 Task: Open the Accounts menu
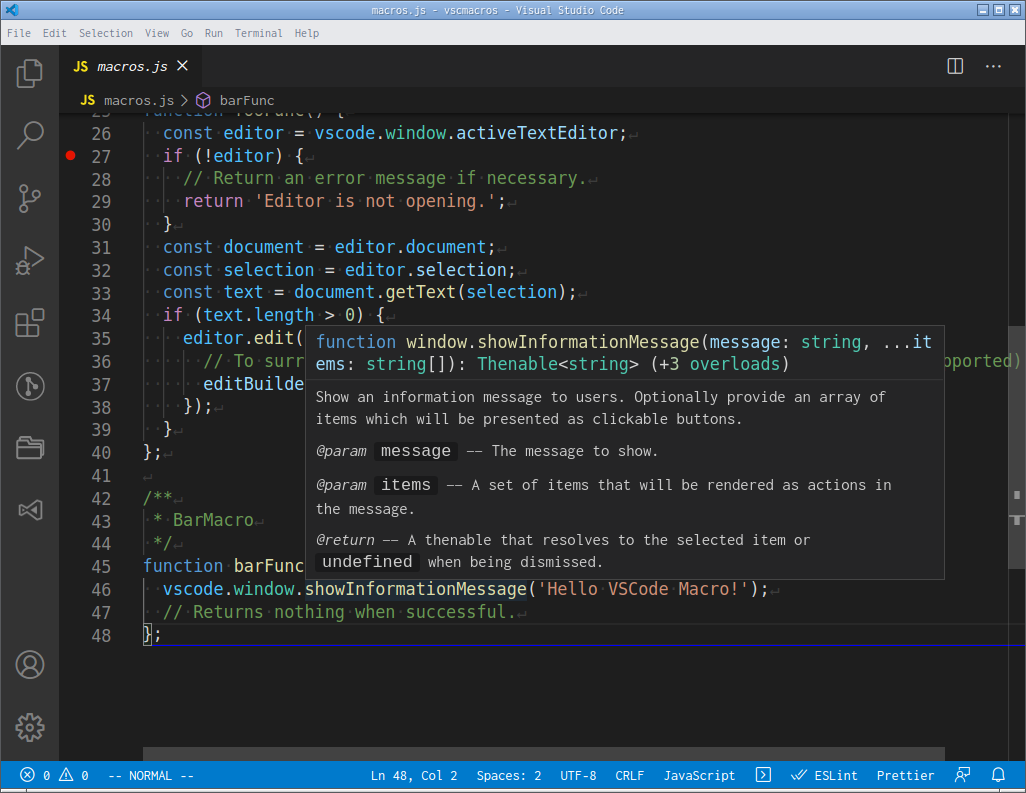[x=29, y=665]
